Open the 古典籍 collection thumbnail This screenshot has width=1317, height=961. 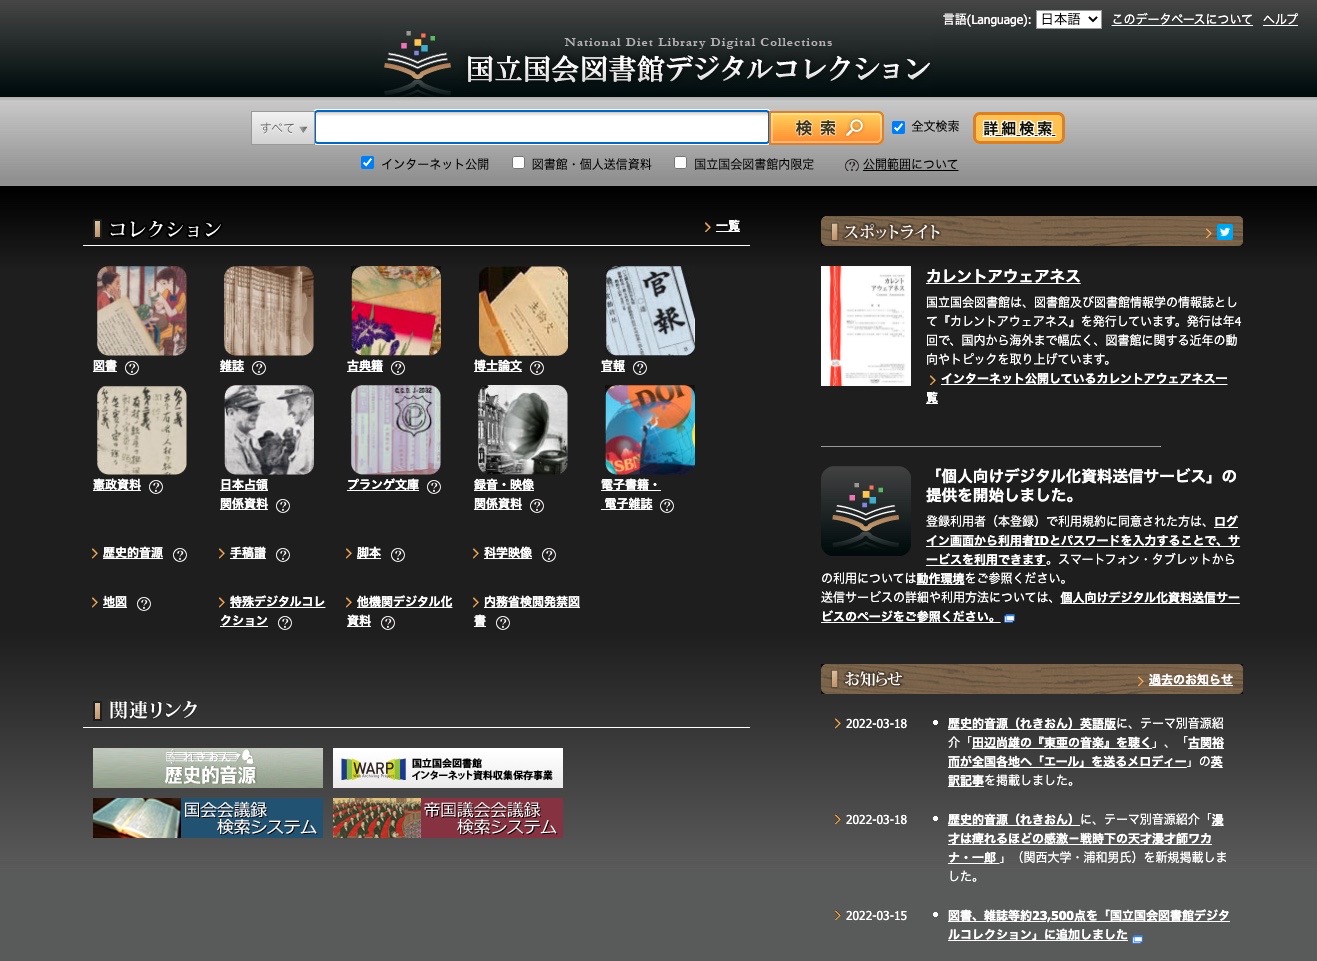(396, 311)
